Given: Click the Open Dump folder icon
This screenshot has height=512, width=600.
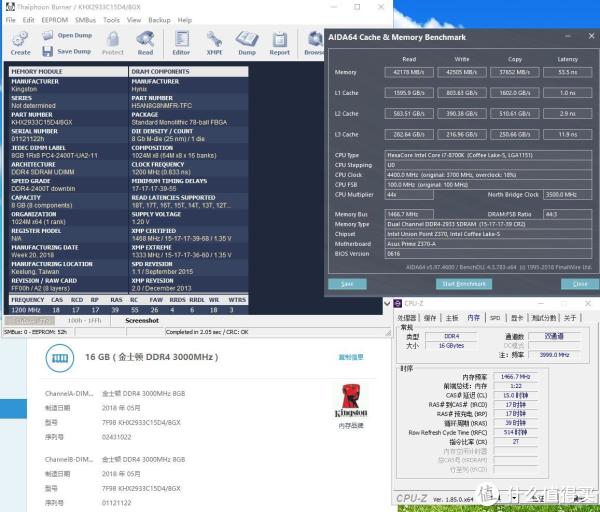Looking at the screenshot, I should click(48, 35).
